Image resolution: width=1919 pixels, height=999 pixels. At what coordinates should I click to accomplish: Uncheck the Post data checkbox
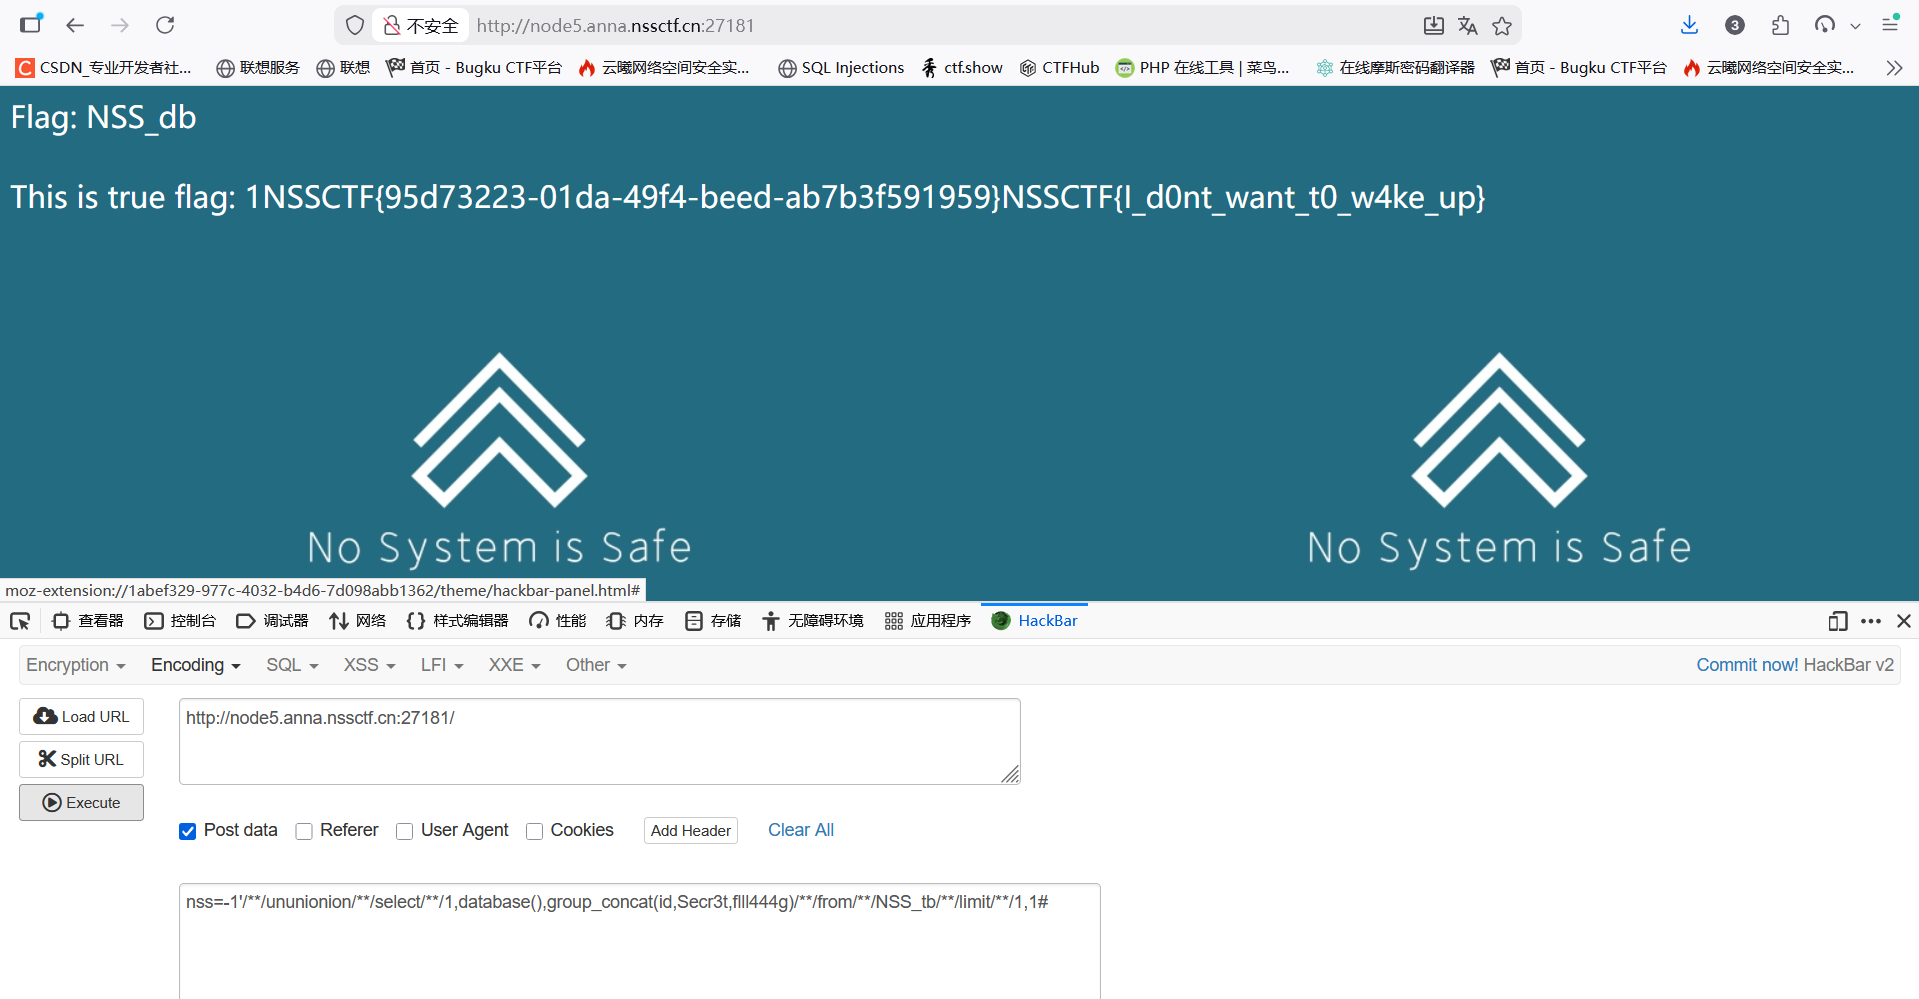click(x=187, y=832)
